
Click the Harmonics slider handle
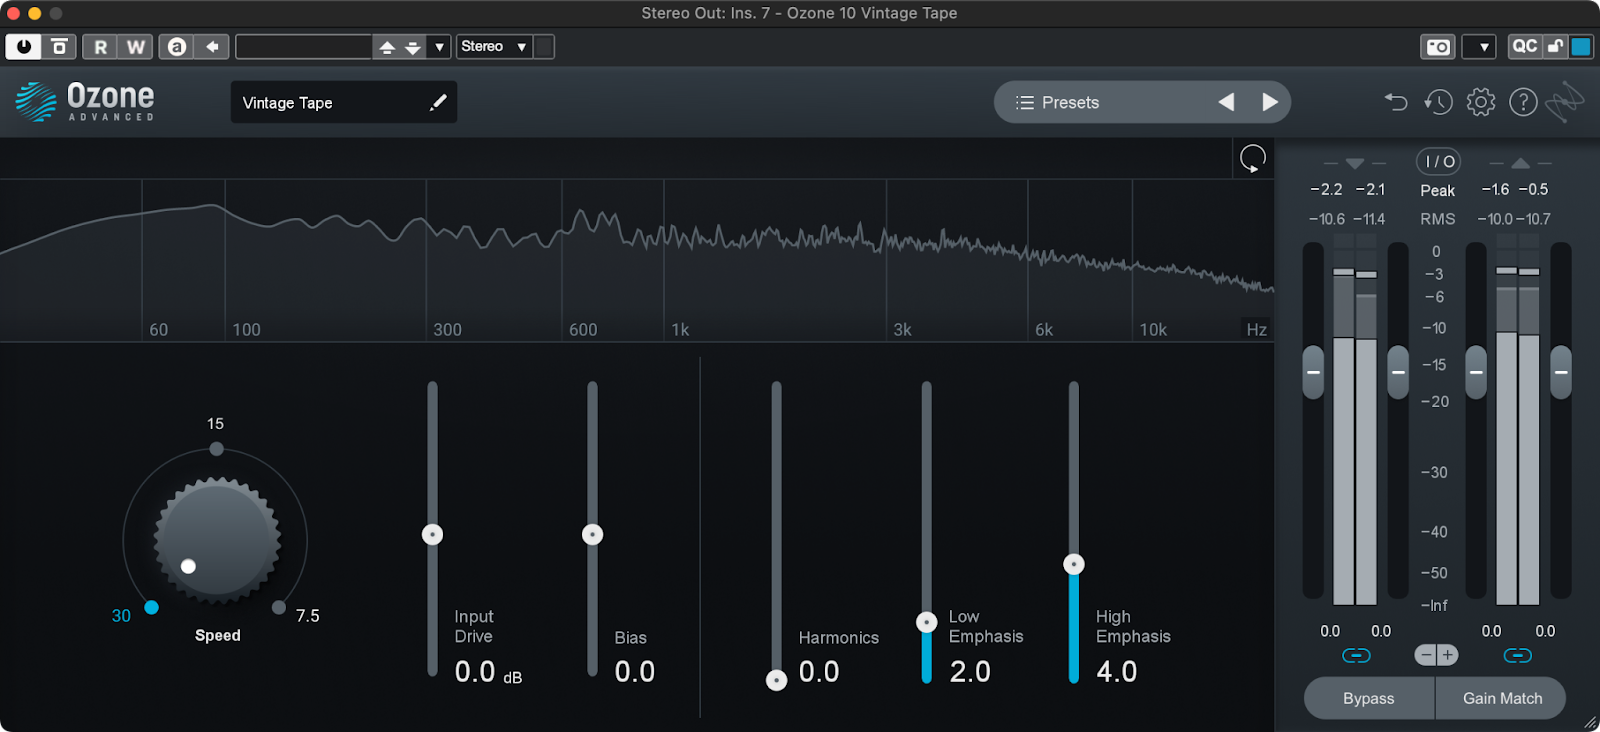[776, 680]
